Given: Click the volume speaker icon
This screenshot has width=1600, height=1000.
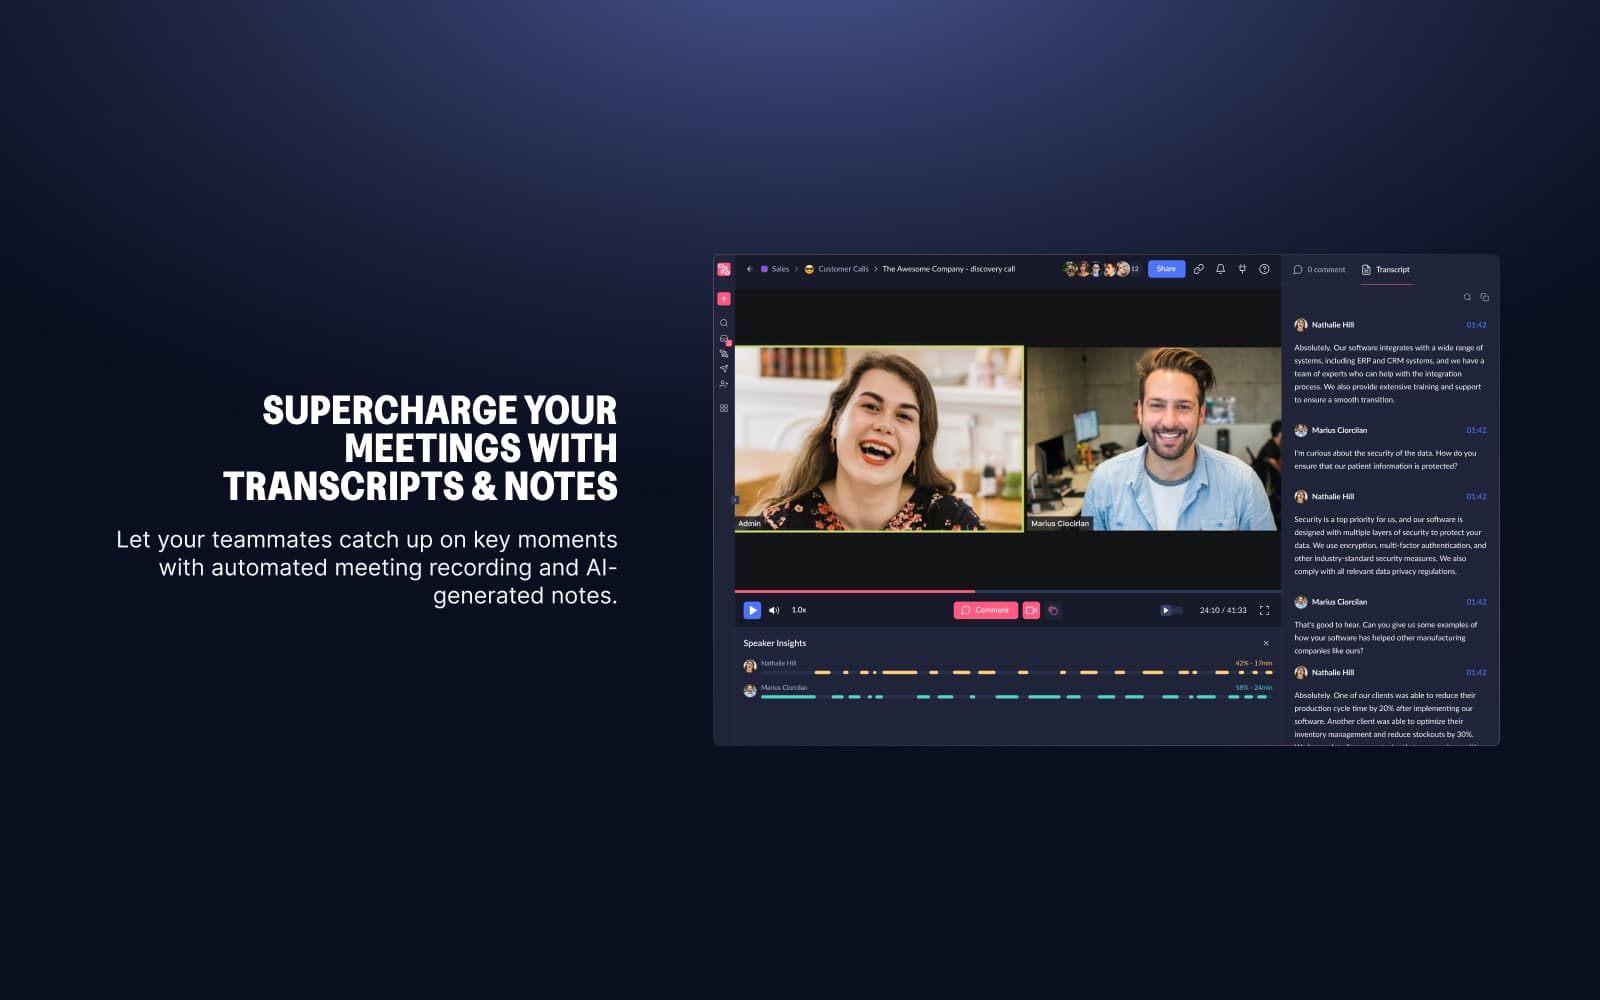Looking at the screenshot, I should coord(774,610).
